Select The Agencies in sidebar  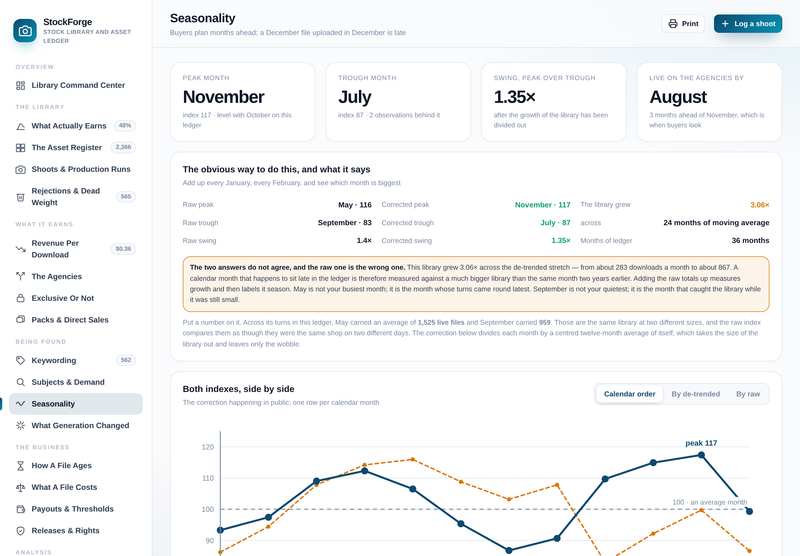click(x=76, y=276)
